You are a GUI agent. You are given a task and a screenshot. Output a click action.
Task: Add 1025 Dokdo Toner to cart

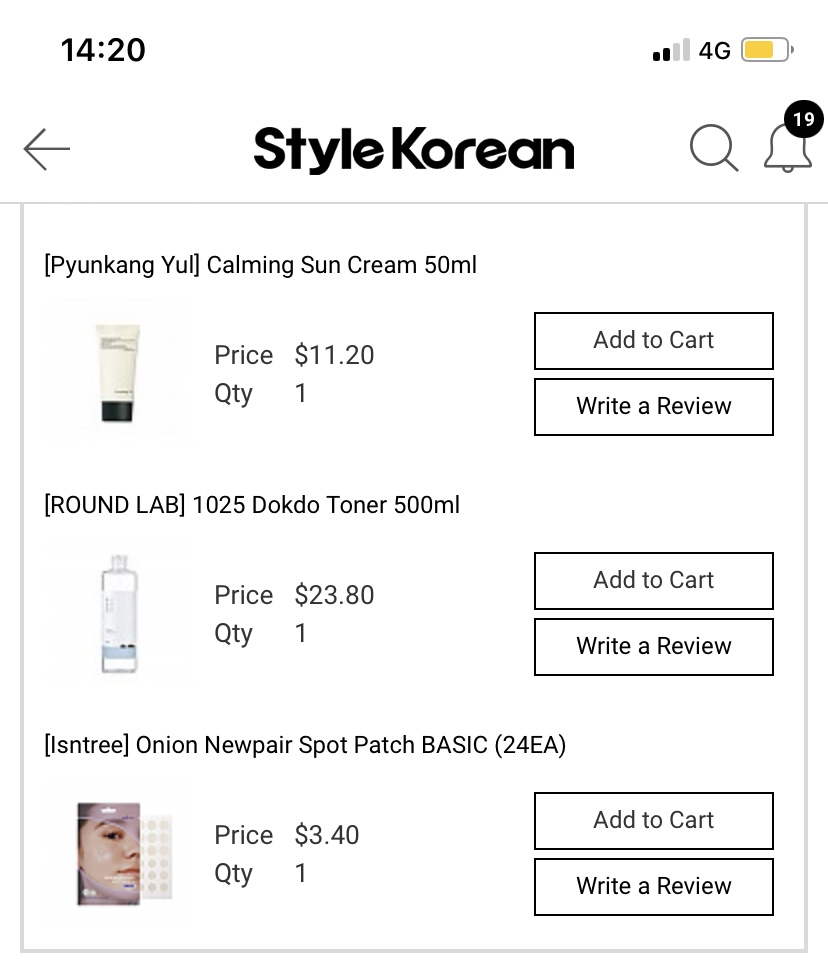pos(653,581)
